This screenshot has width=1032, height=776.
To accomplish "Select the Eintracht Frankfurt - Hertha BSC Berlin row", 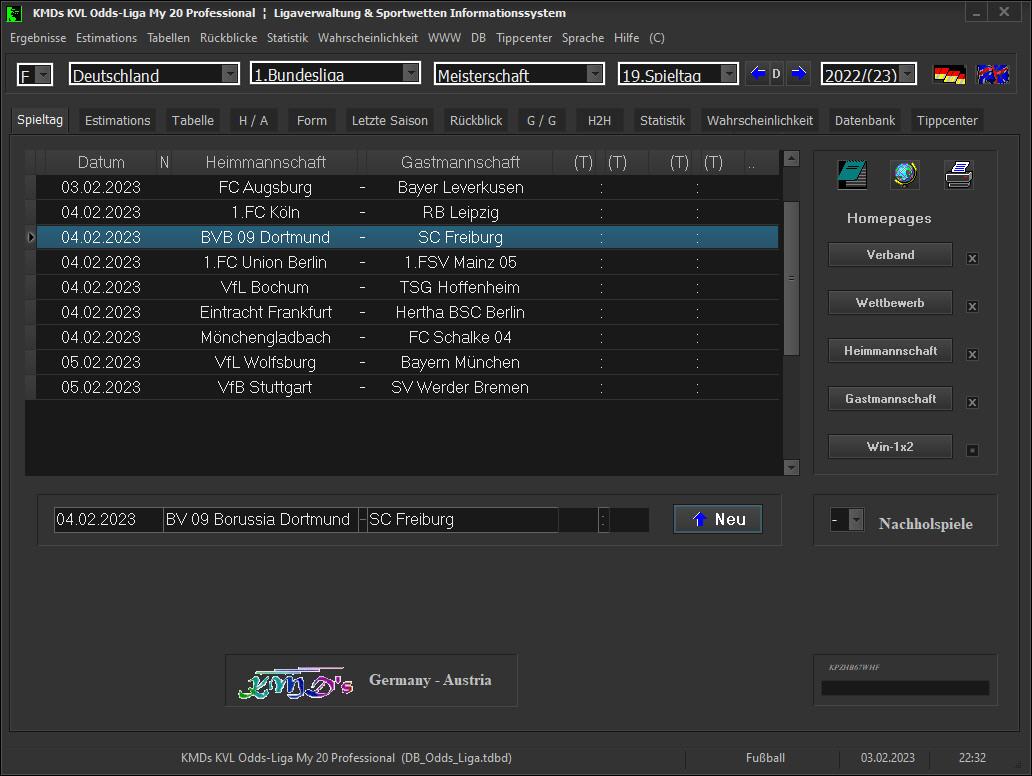I will pos(407,313).
